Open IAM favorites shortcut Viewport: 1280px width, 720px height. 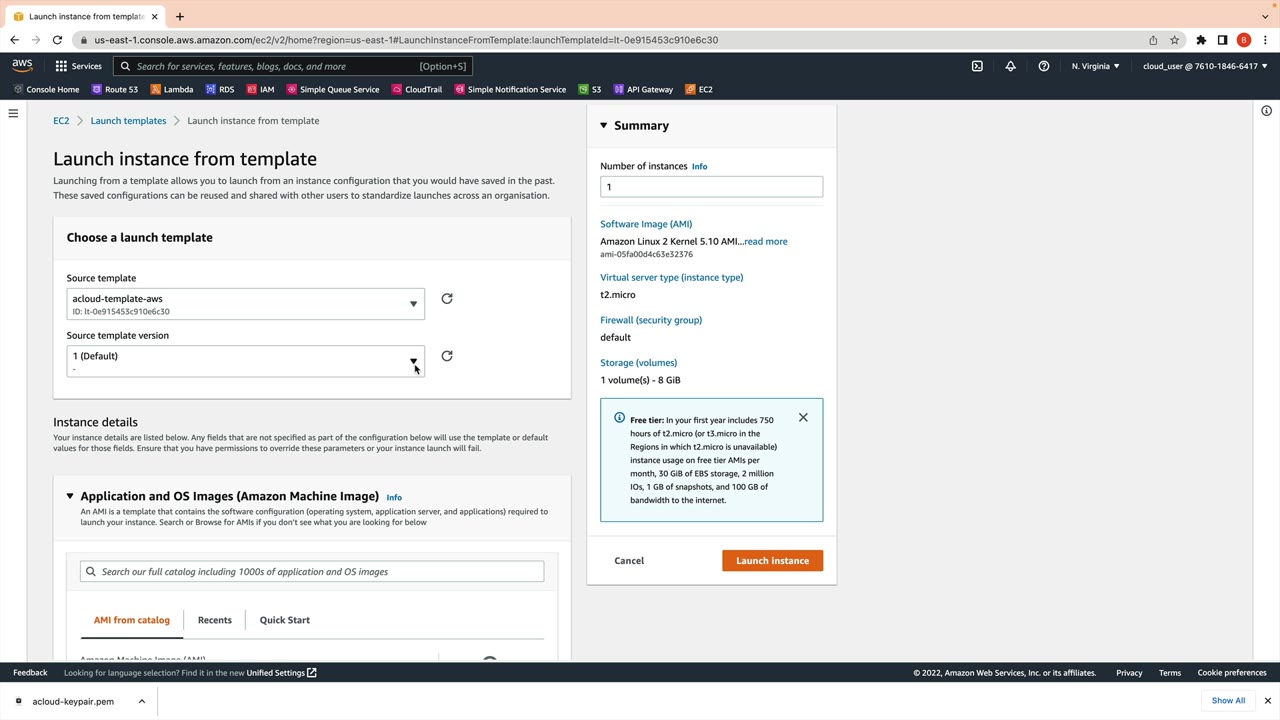pyautogui.click(x=260, y=89)
